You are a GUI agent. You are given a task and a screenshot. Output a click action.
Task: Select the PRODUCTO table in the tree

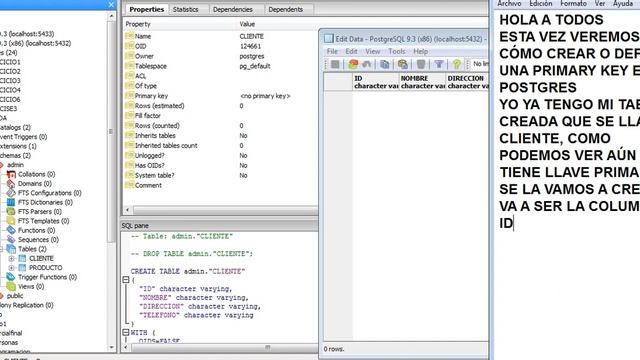[45, 268]
